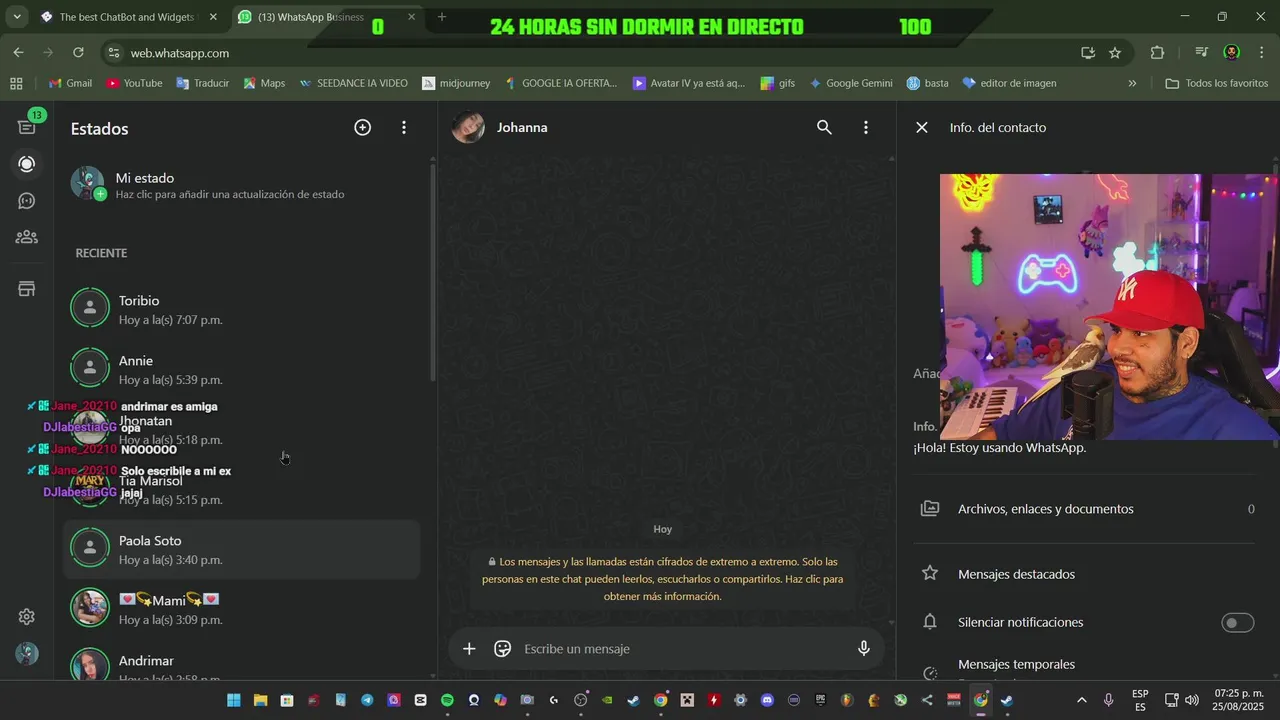The image size is (1280, 720).
Task: Click Mi estado to add status update
Action: coord(242,185)
